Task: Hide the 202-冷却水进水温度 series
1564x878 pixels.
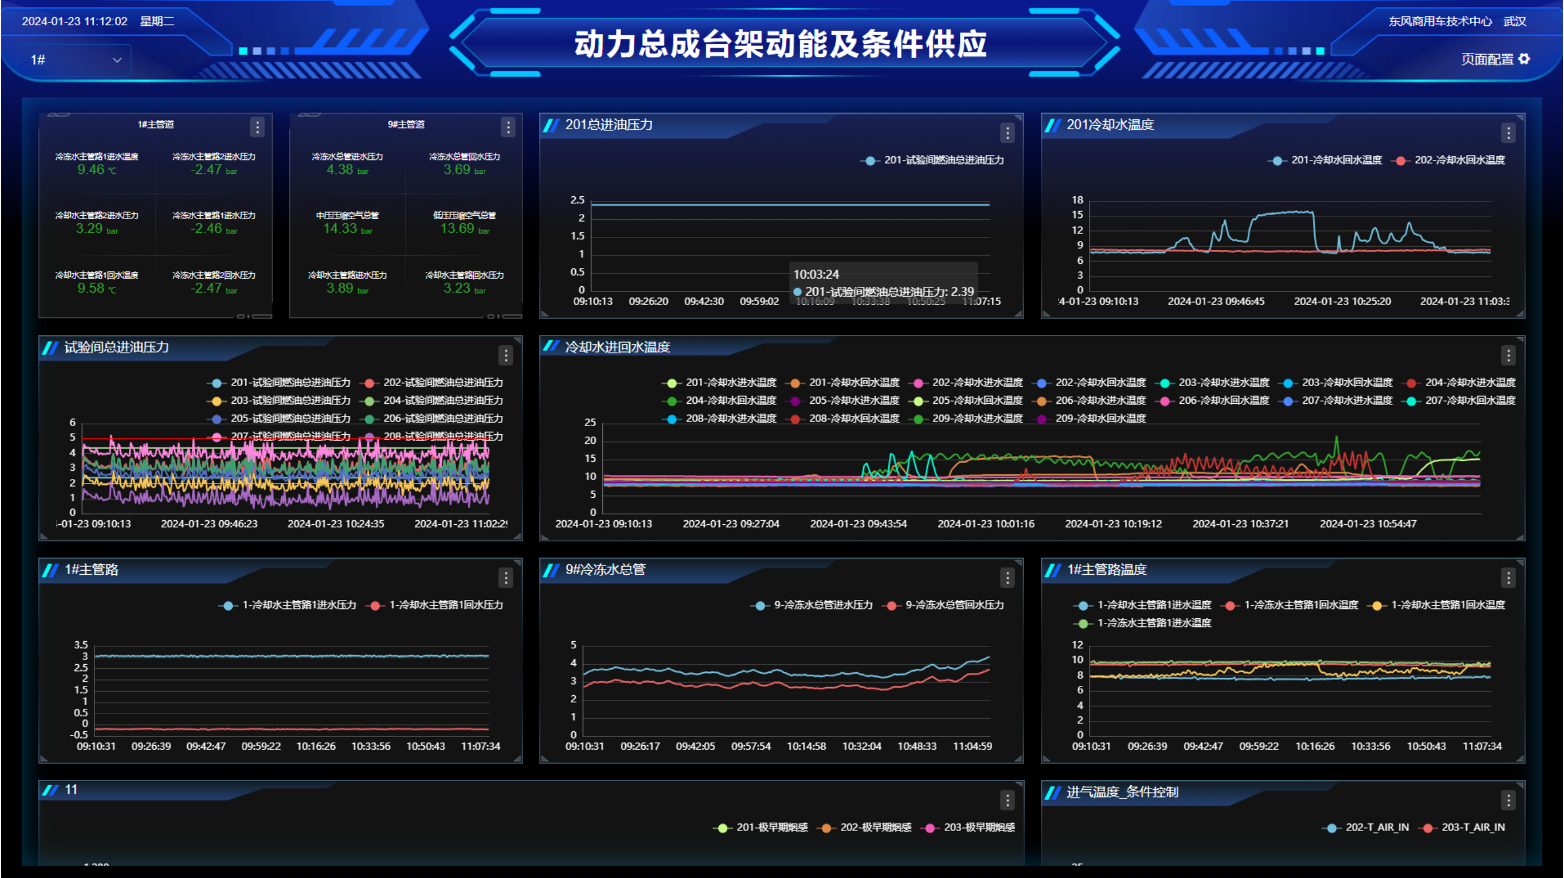Action: (x=966, y=383)
